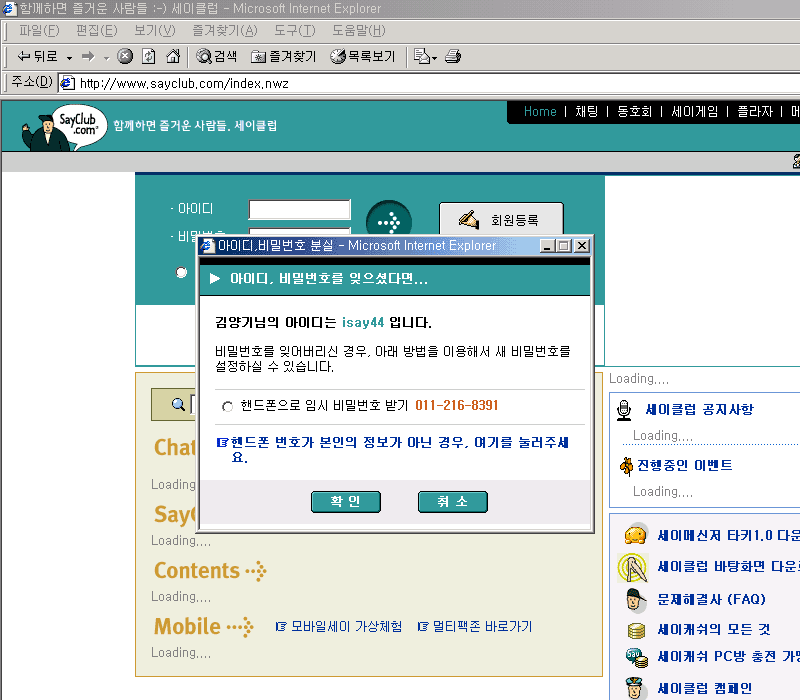Maximize the 아이디,비밀번호 분실 popup window

[564, 246]
